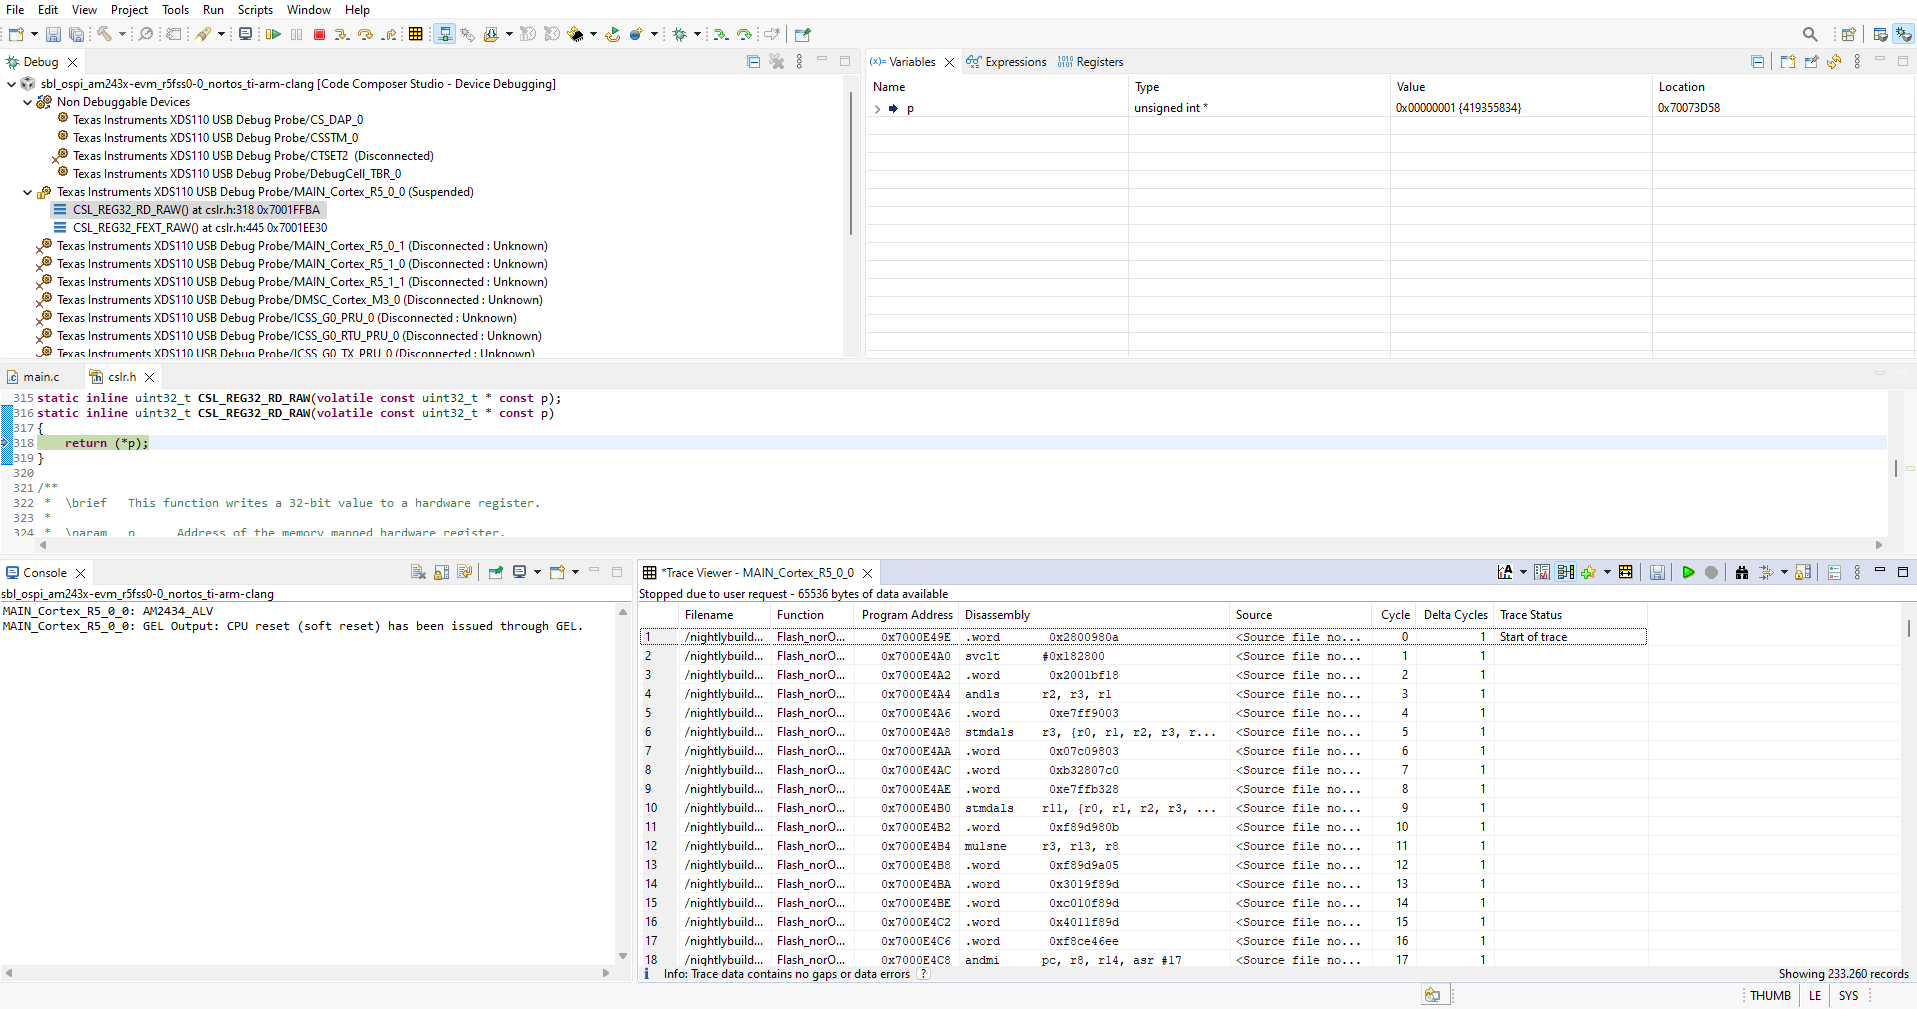Click Collapse All in Variables panel
1917x1009 pixels.
[1757, 62]
